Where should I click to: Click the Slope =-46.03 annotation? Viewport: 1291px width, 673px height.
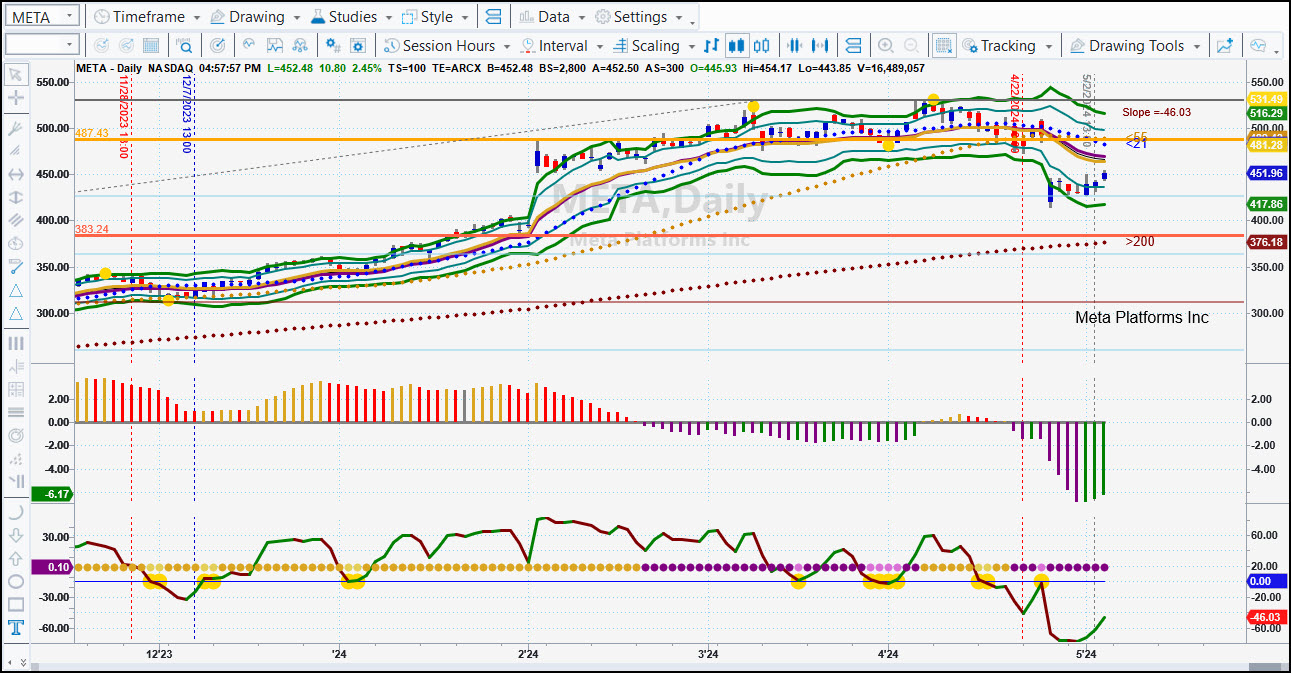point(1156,113)
